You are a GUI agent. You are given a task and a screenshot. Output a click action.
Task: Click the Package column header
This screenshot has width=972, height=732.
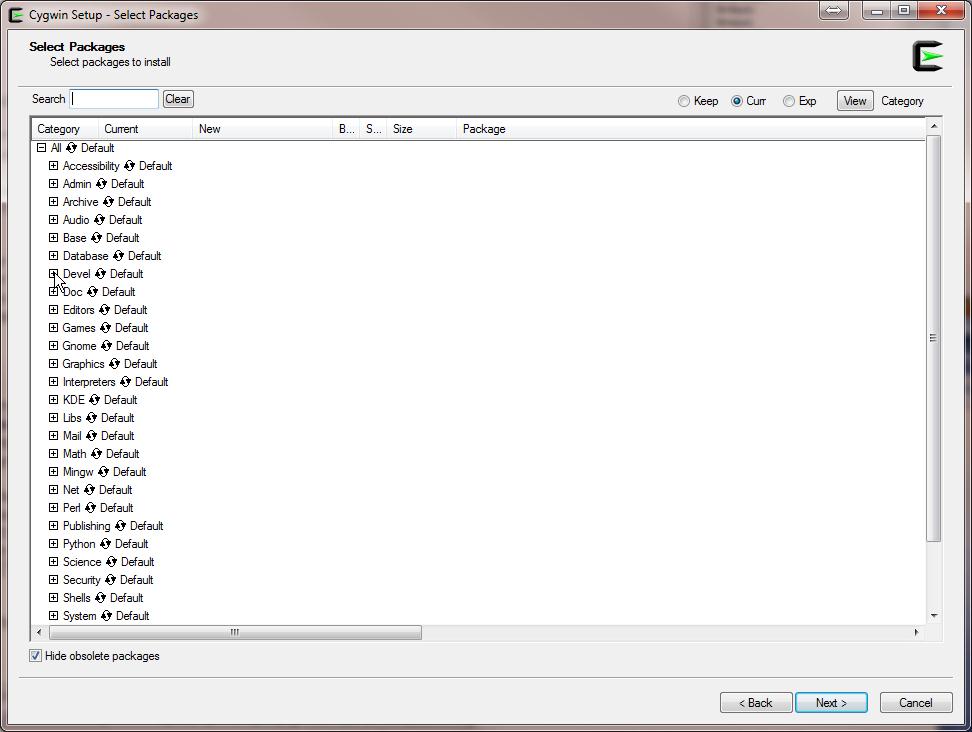(x=691, y=129)
